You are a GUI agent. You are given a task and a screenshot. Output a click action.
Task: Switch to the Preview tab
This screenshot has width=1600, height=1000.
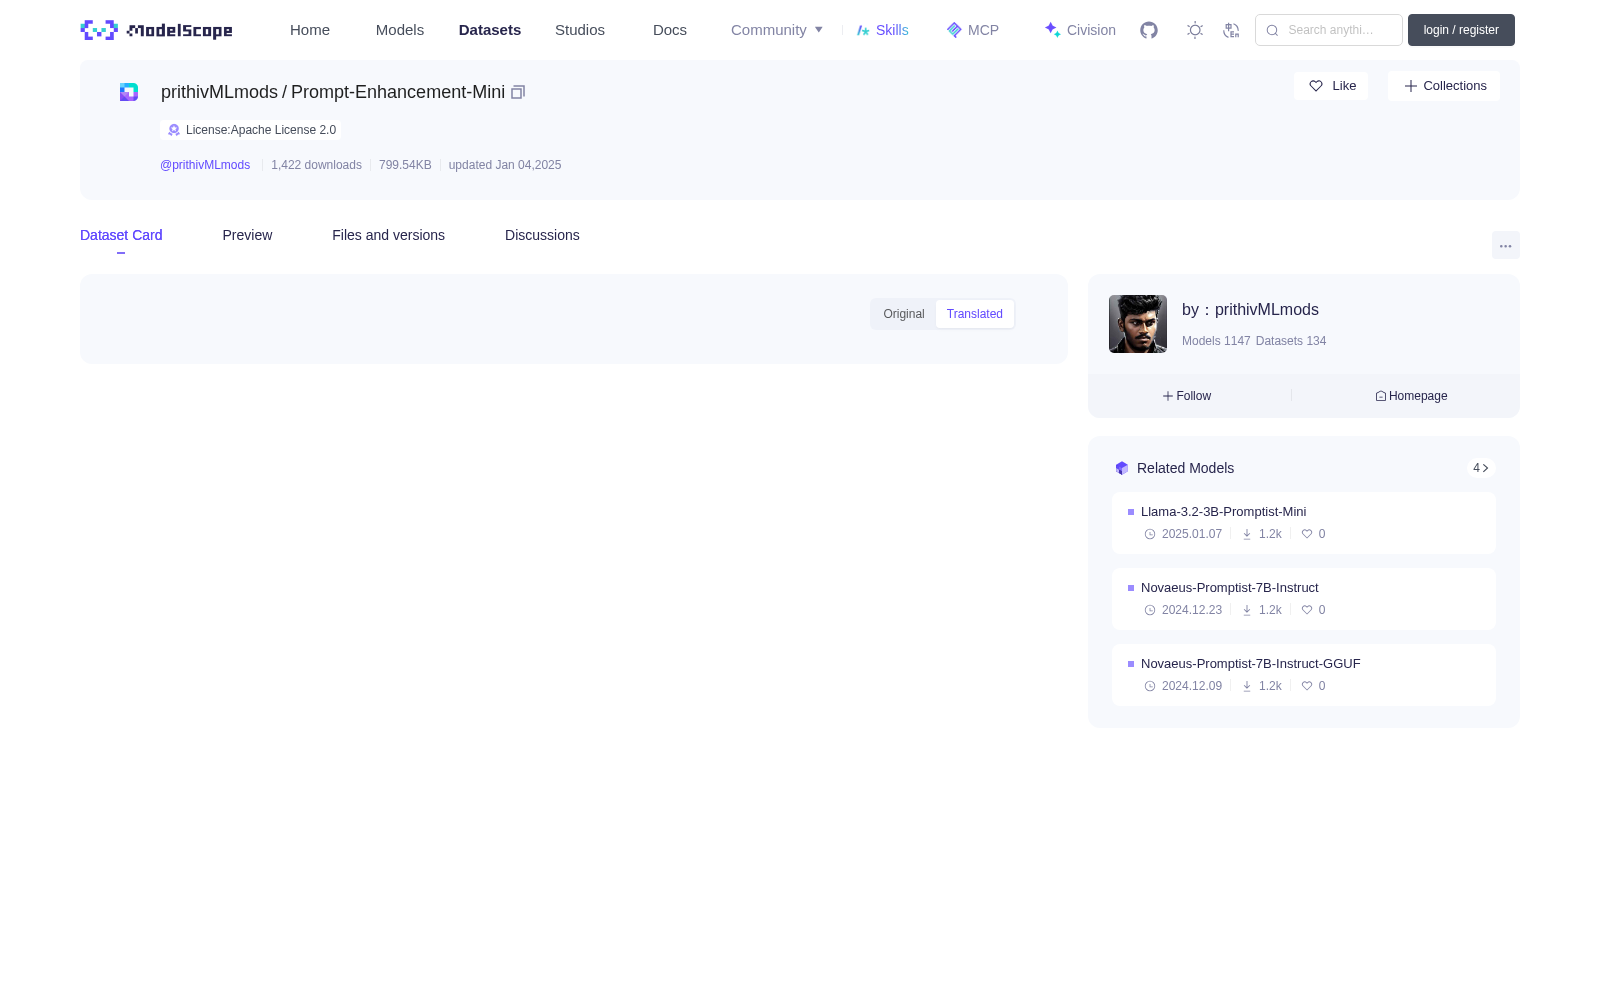point(247,235)
